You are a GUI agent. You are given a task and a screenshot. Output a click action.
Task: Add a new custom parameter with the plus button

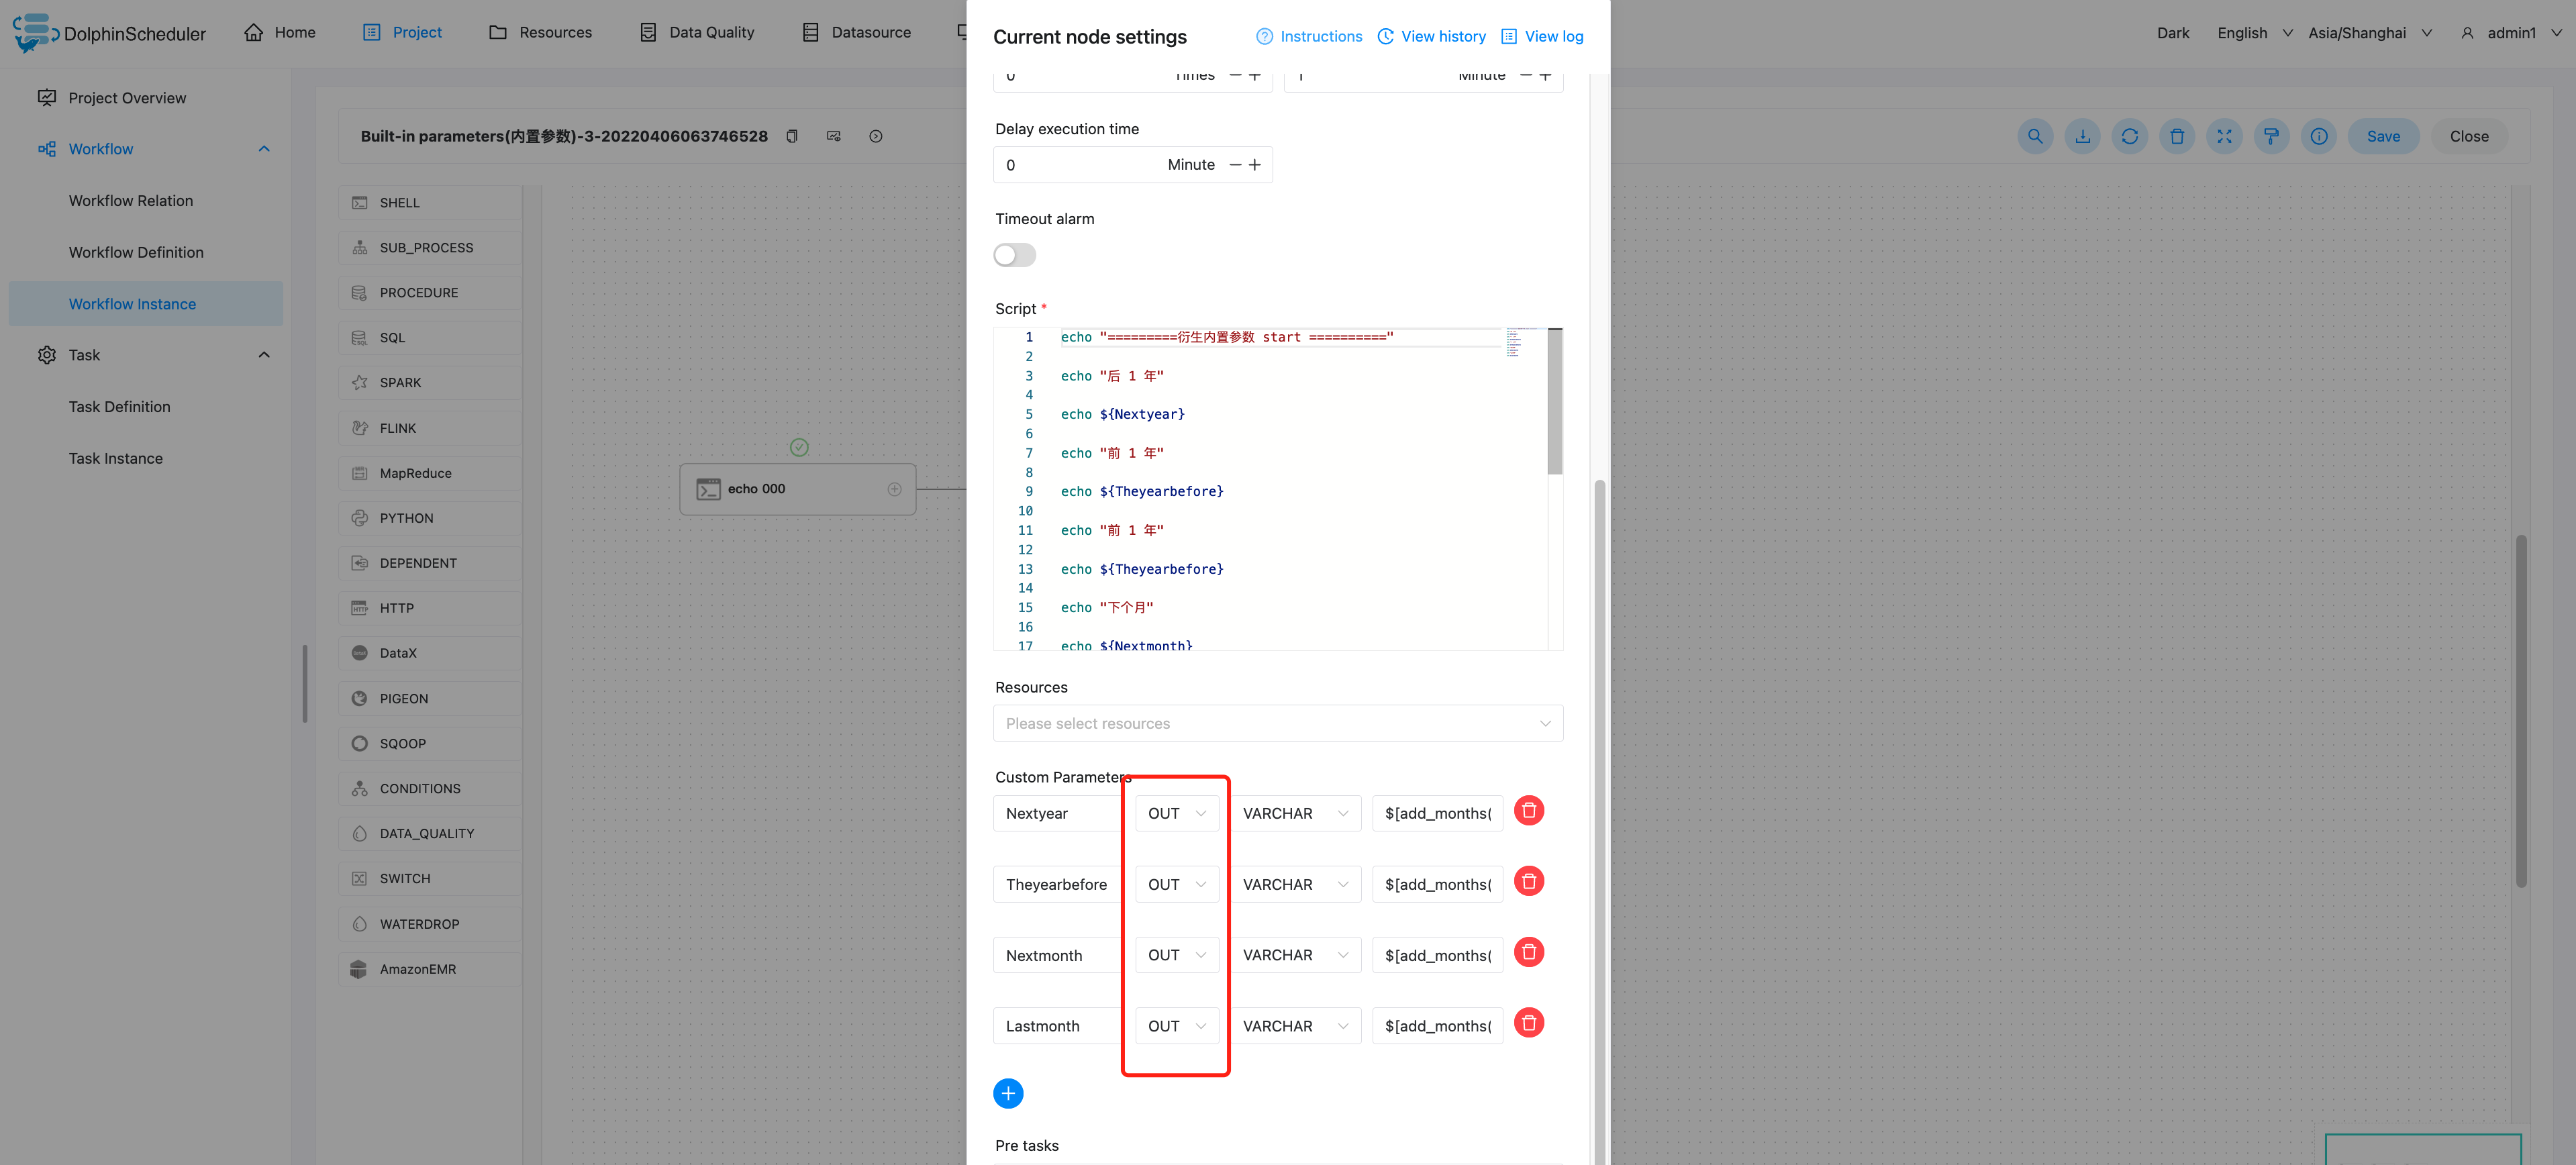point(1008,1093)
